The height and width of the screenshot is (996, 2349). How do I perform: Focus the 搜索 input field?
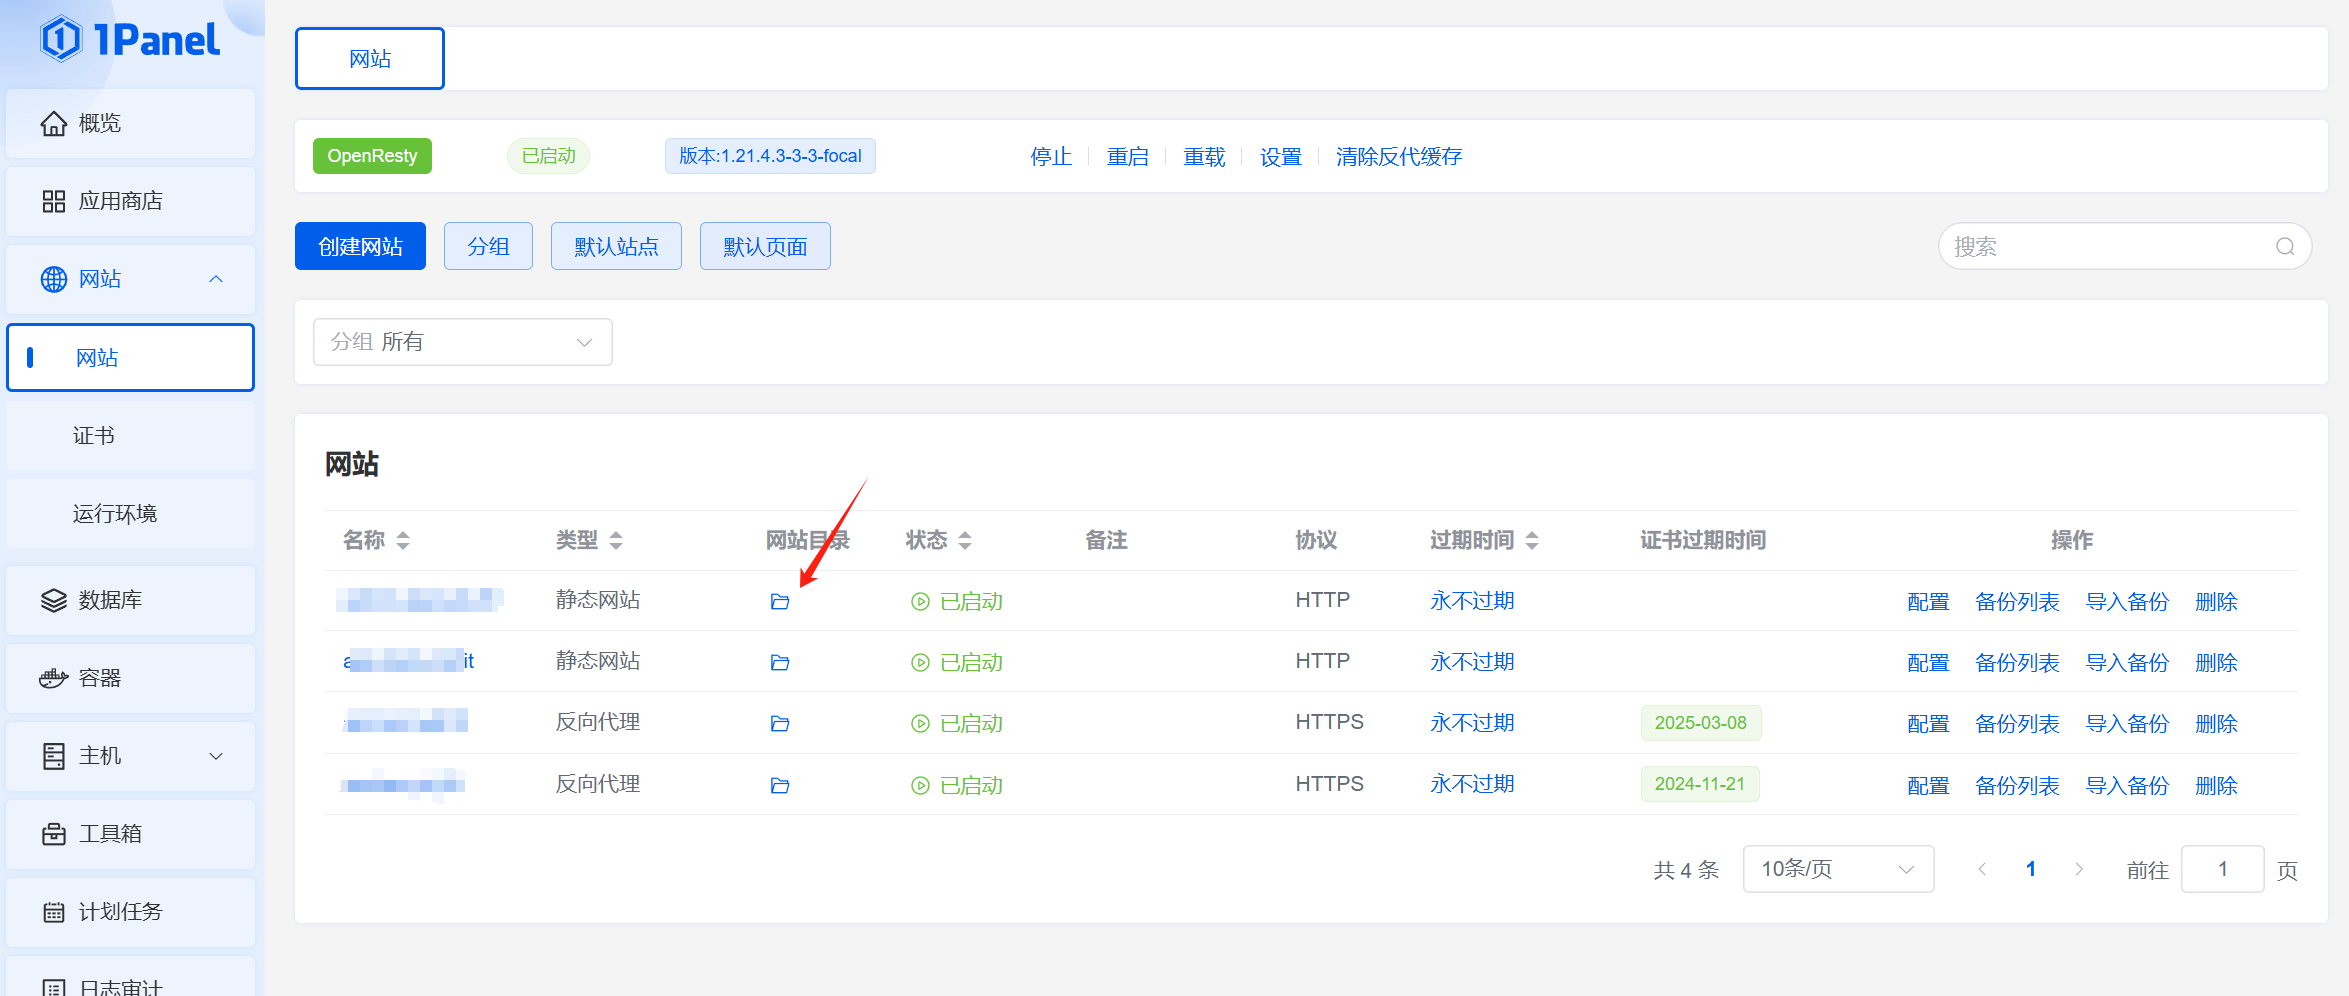click(x=2110, y=246)
